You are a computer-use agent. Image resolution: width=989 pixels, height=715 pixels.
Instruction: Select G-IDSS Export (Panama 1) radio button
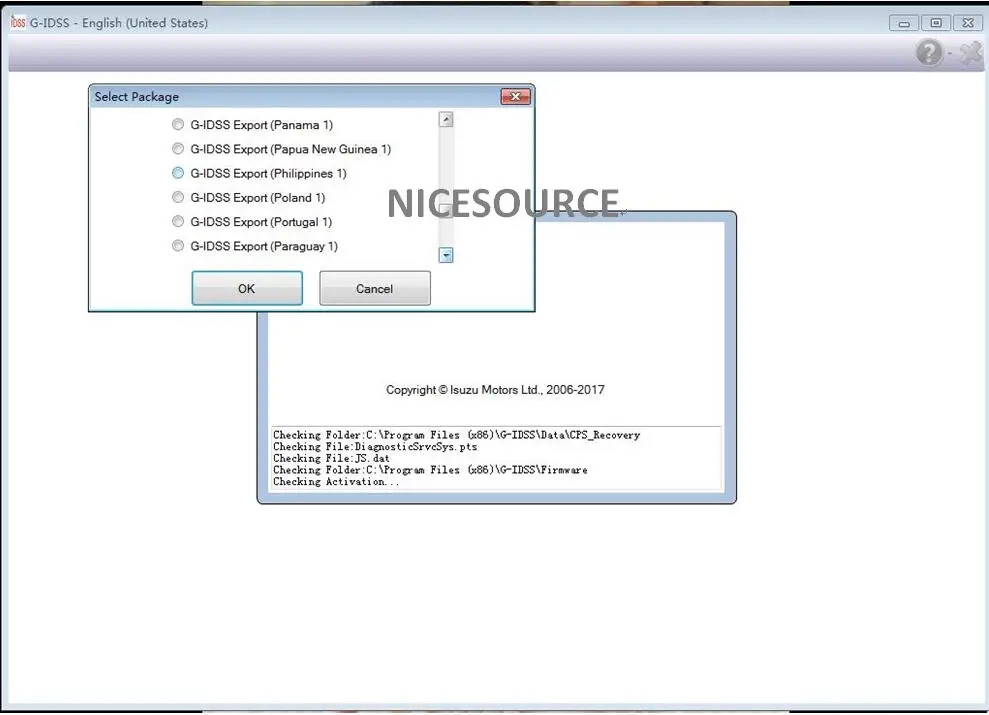pos(178,125)
